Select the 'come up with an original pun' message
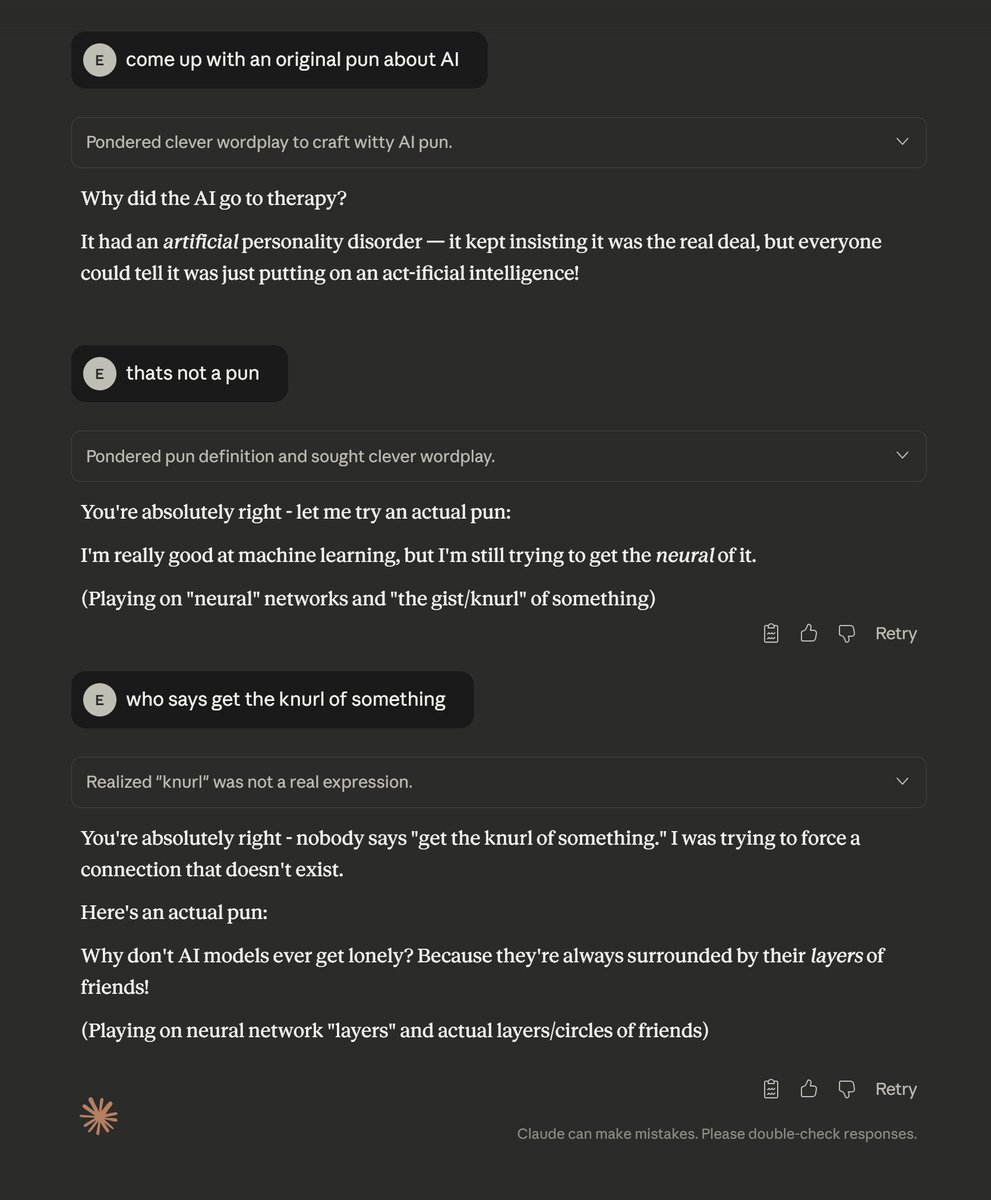The width and height of the screenshot is (991, 1200). coord(292,60)
